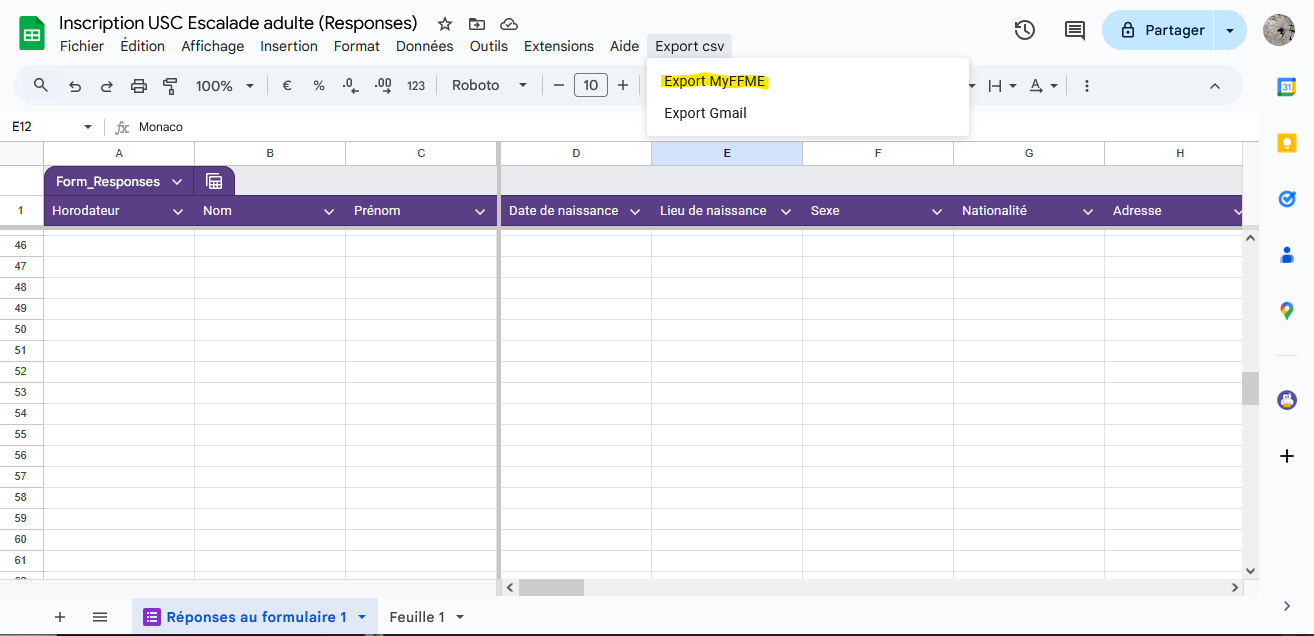Open Google Calendar in side panel
The height and width of the screenshot is (636, 1314).
pyautogui.click(x=1287, y=87)
